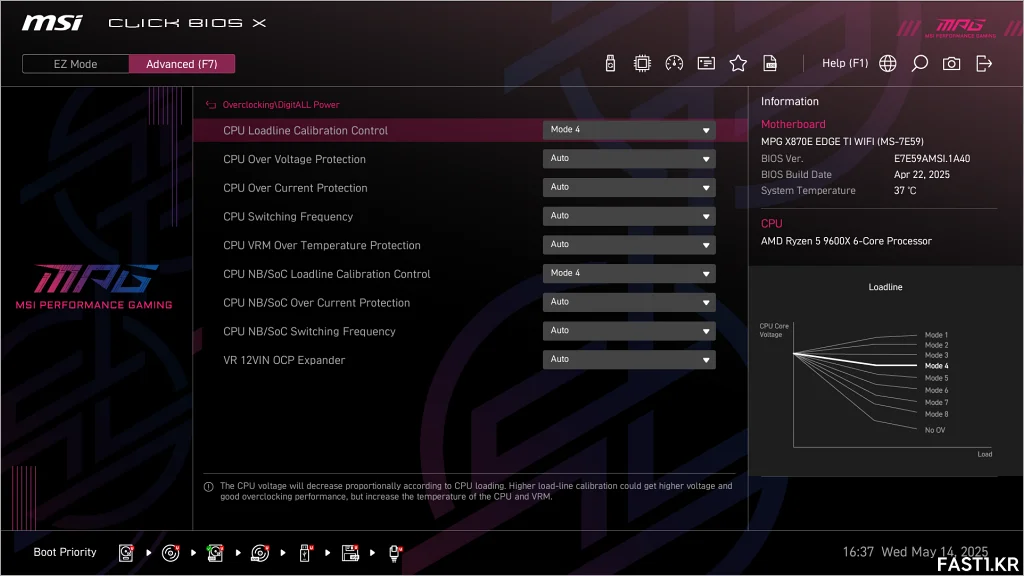
Task: Click BIOS Build Date value Apr 22, 2025
Action: [921, 174]
